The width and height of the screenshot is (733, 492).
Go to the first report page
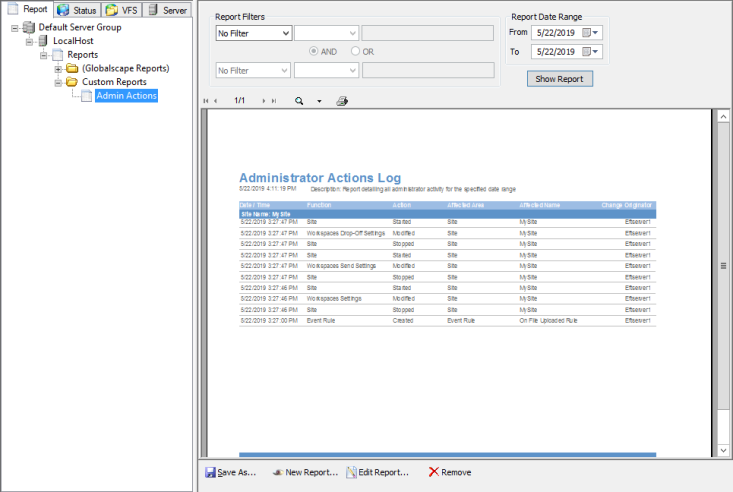tap(206, 101)
